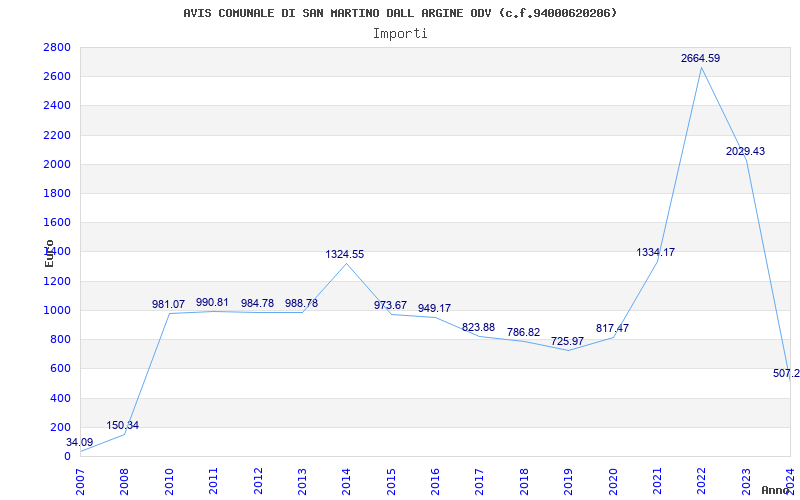Select the 949.17 value label
Image resolution: width=800 pixels, height=500 pixels.
[x=434, y=308]
